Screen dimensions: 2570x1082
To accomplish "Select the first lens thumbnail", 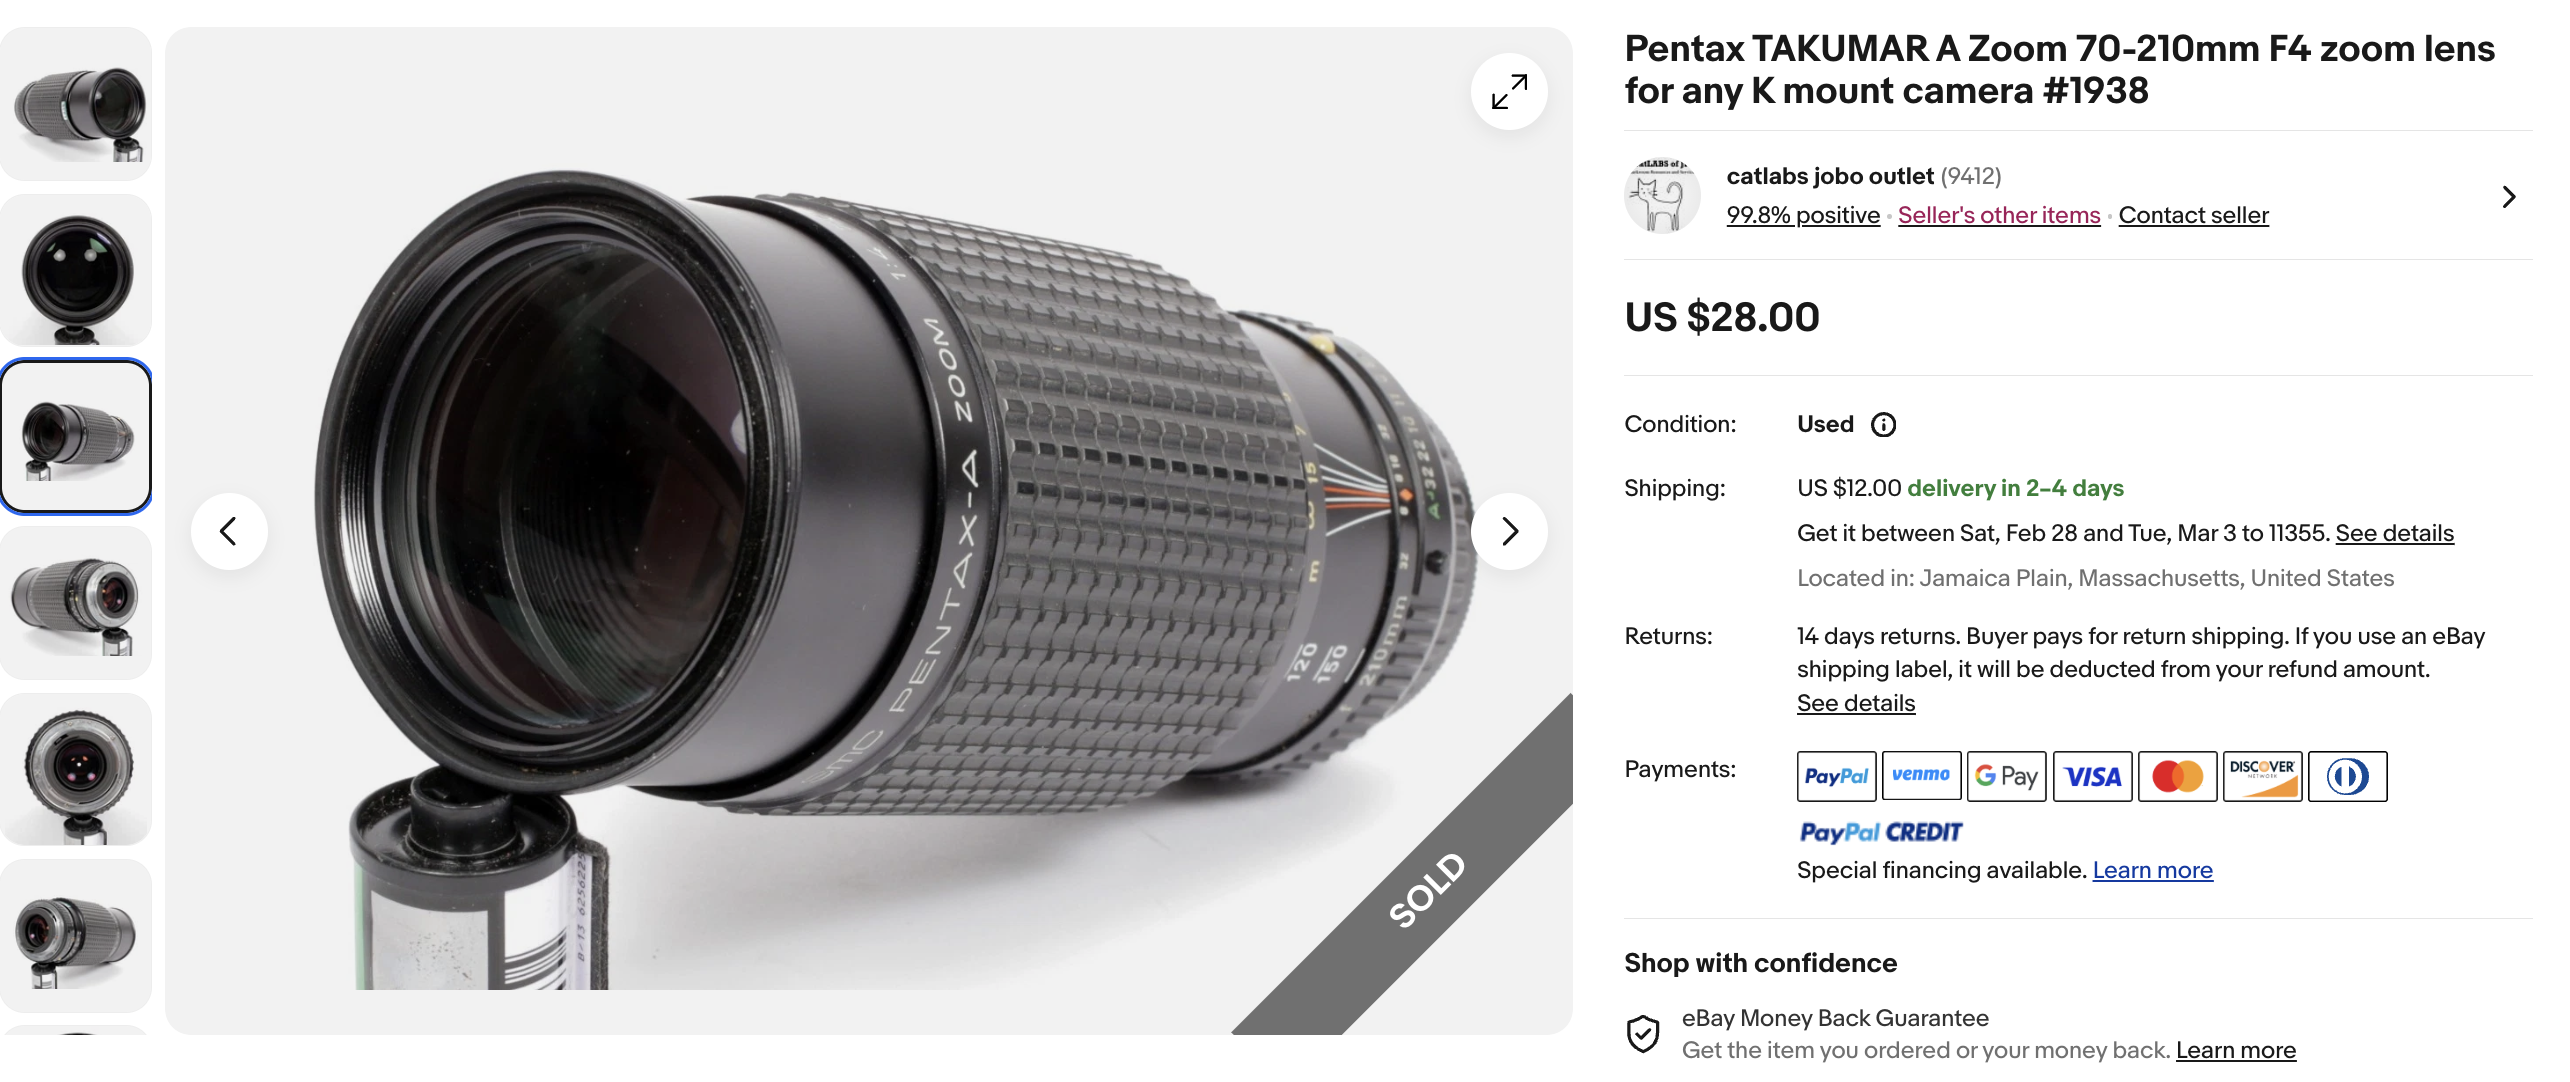I will tap(76, 105).
